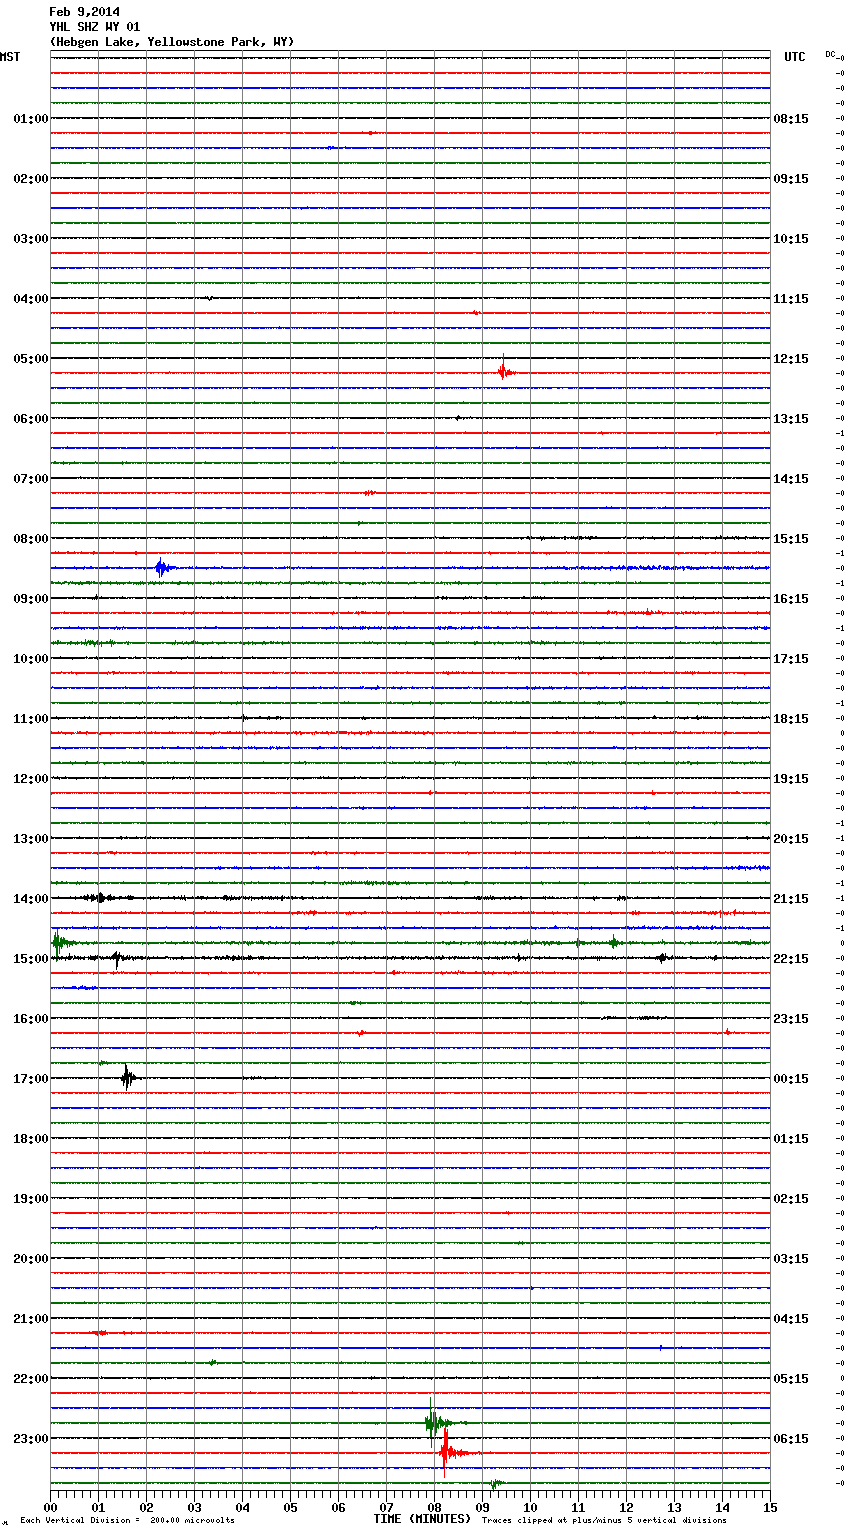Click the date label 'Feb 9,2014'
The width and height of the screenshot is (850, 1534).
click(84, 12)
